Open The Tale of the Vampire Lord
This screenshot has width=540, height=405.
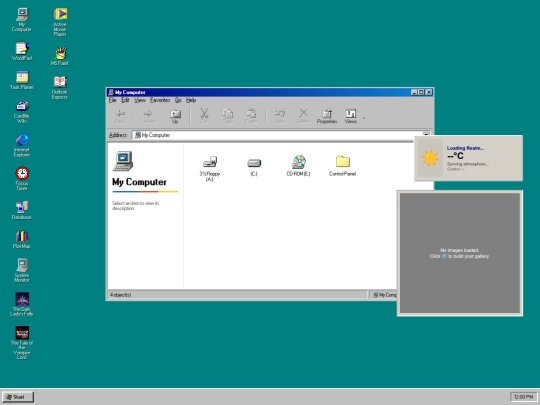tap(22, 342)
